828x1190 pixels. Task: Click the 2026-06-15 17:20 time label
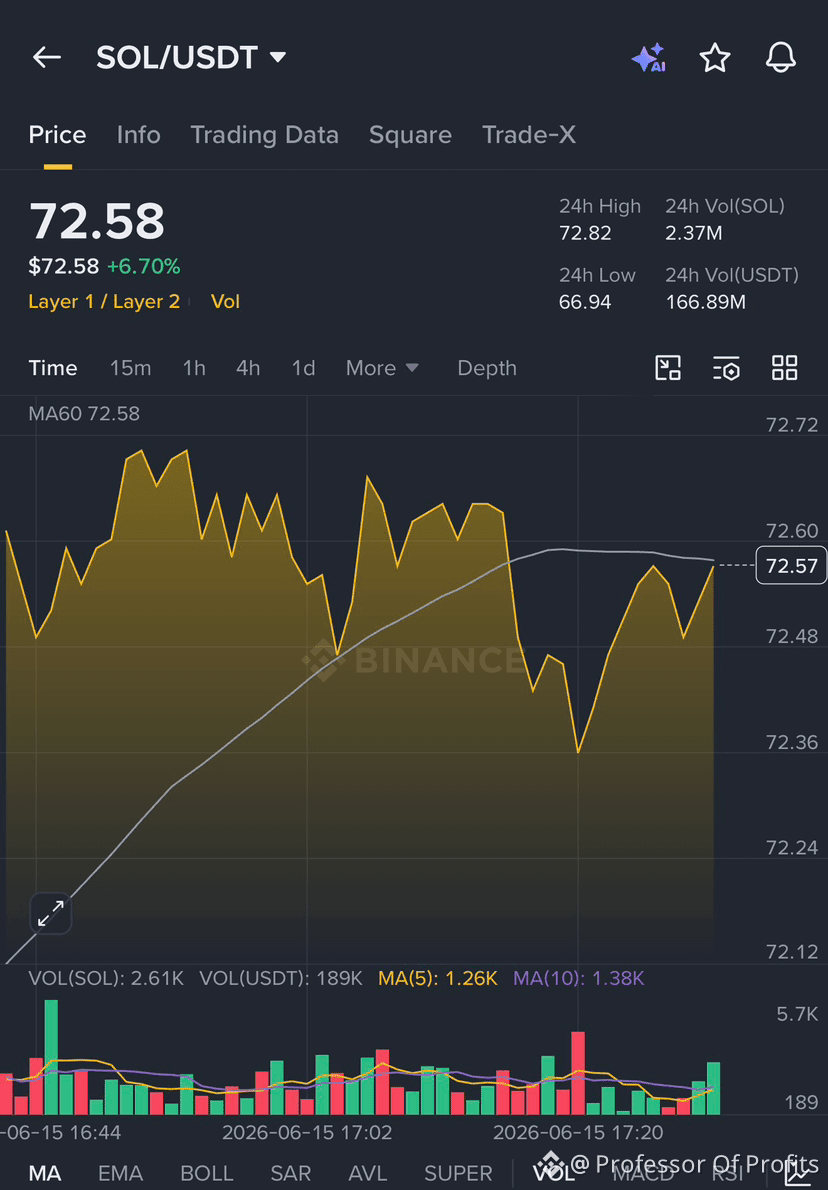point(578,1133)
